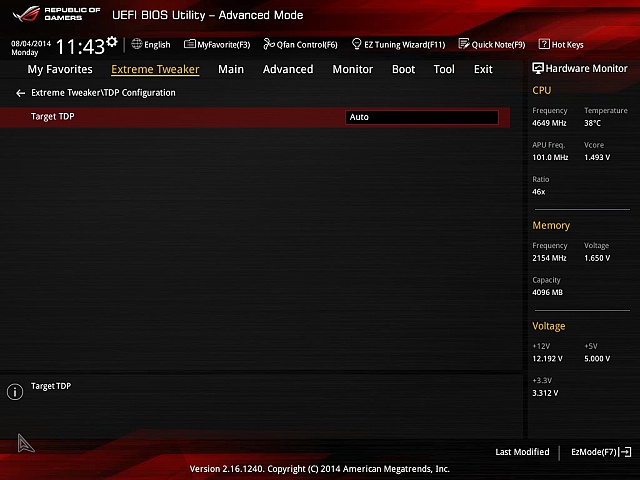
Task: Click the Vcore 1.493 V reading
Action: tap(597, 157)
